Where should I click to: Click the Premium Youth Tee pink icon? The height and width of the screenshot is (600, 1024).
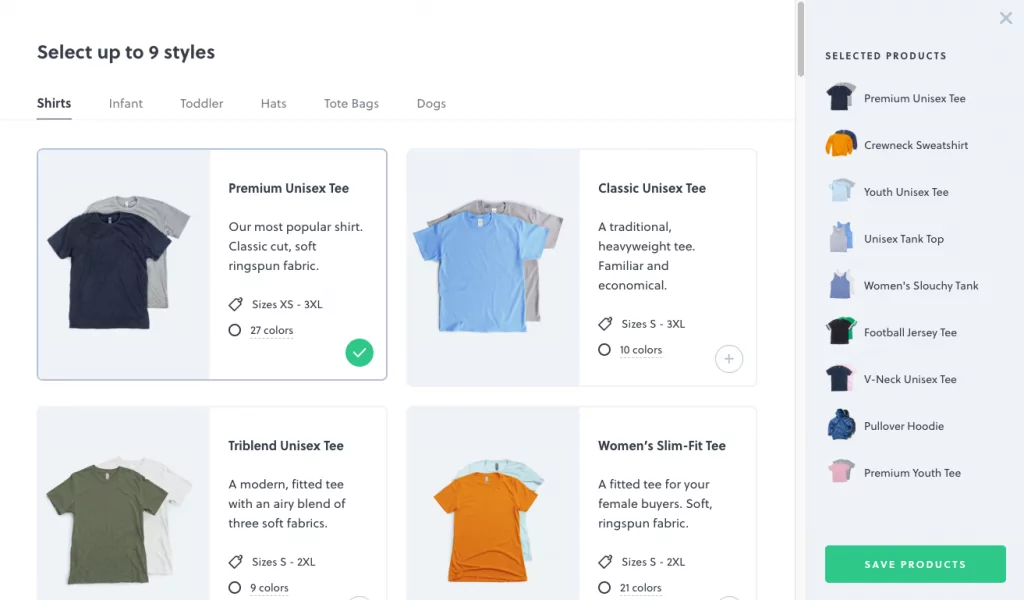(841, 472)
